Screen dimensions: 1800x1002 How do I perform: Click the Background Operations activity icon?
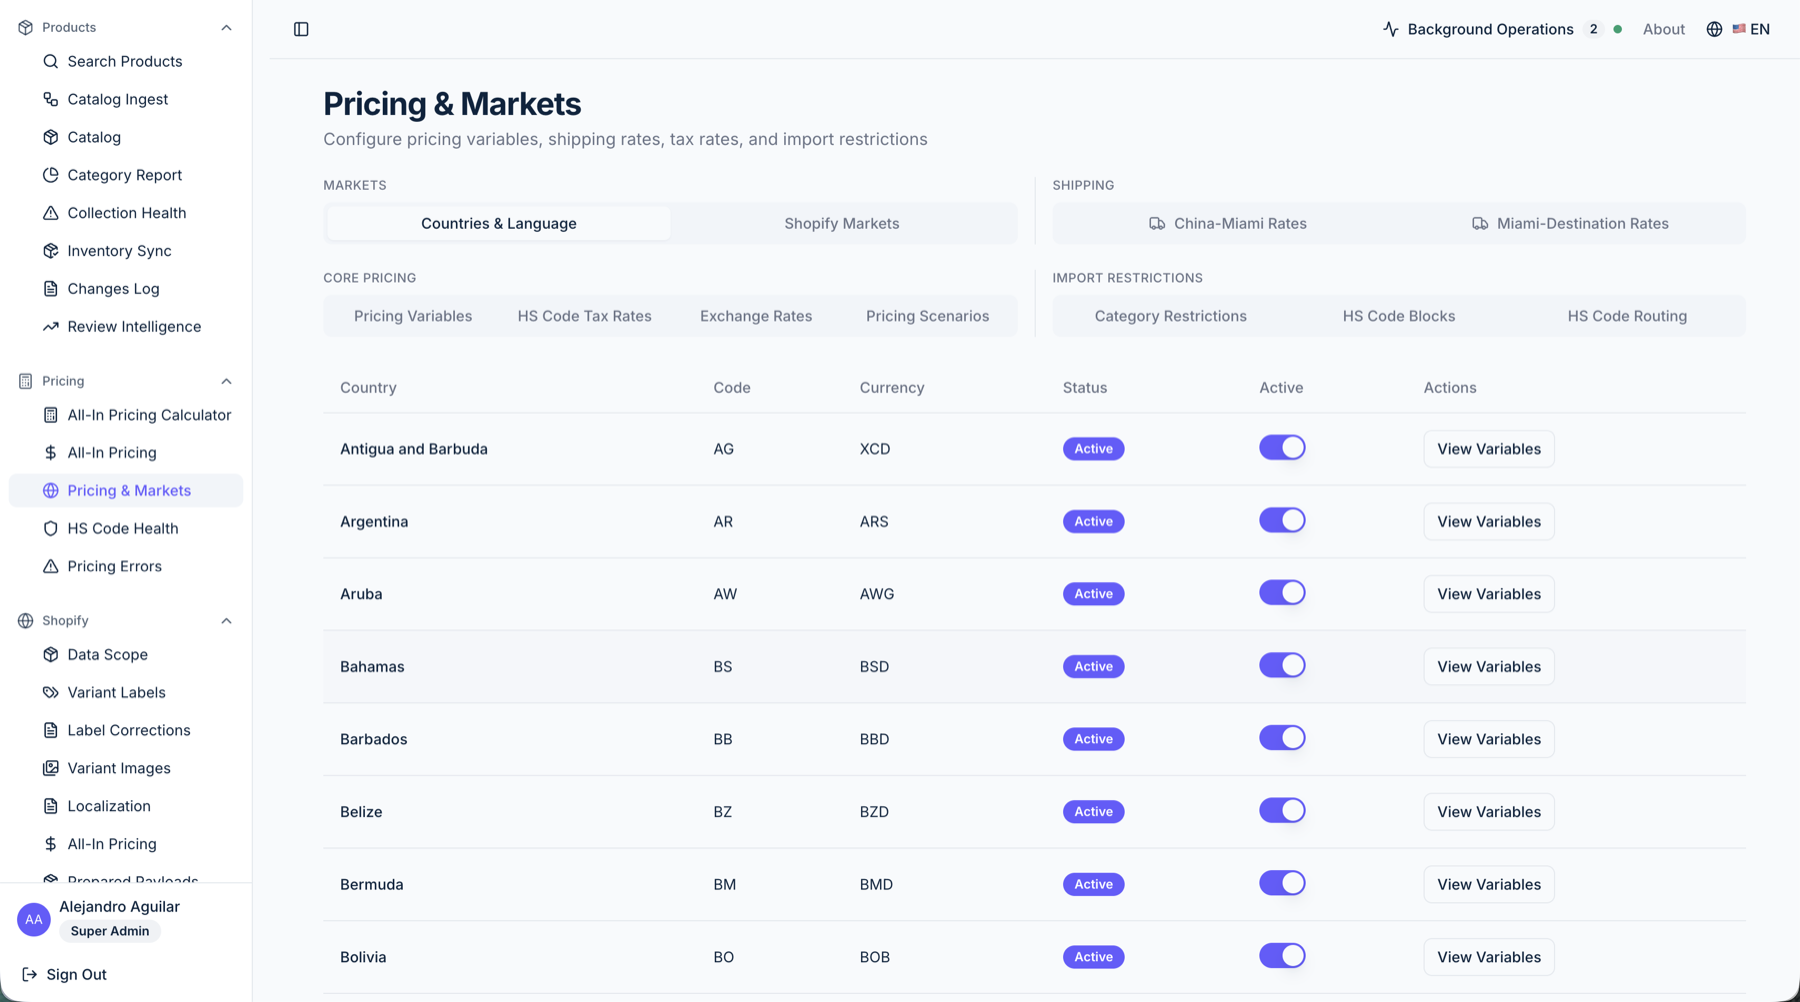click(x=1391, y=29)
